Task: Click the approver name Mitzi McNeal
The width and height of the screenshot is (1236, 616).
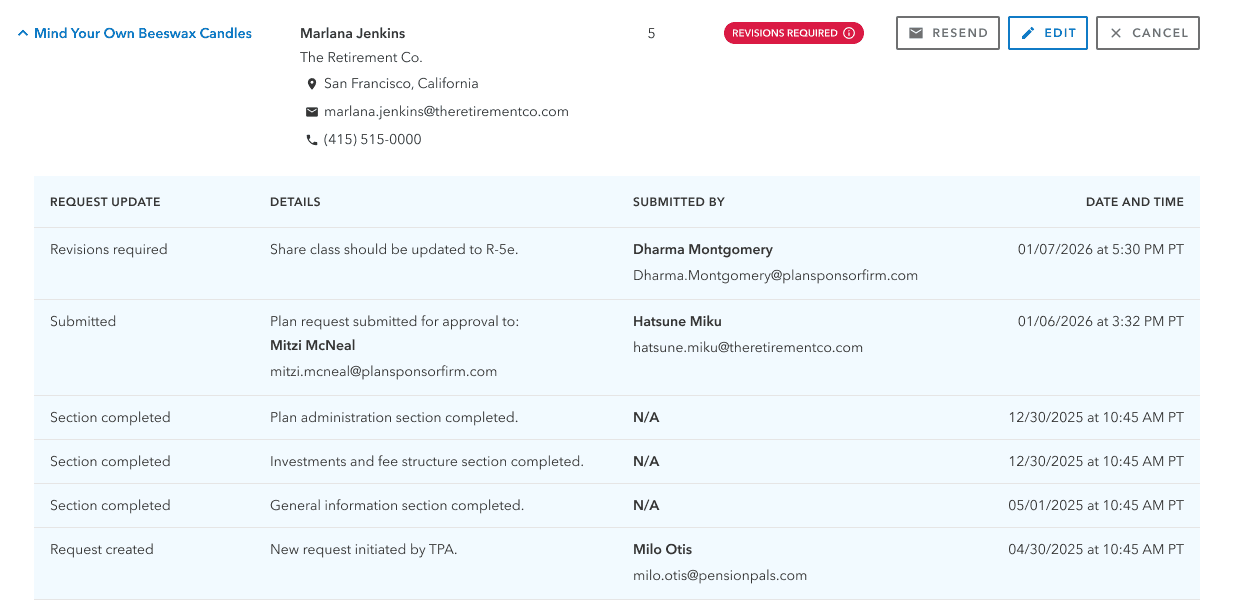Action: tap(313, 346)
